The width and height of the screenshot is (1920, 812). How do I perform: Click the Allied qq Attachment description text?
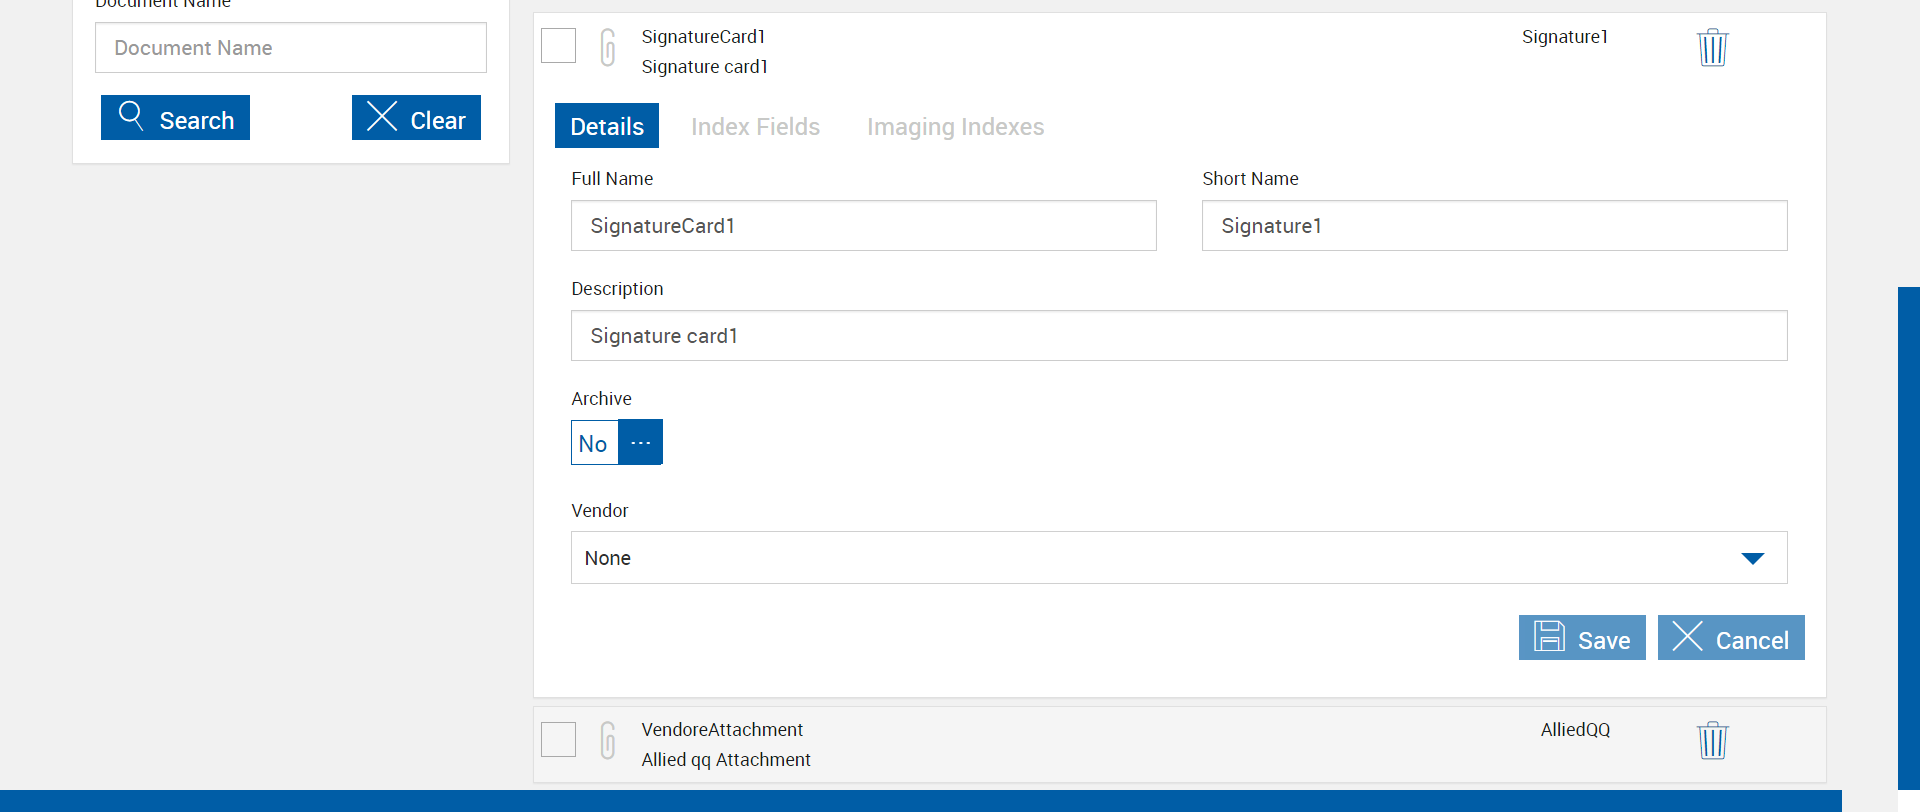click(726, 760)
